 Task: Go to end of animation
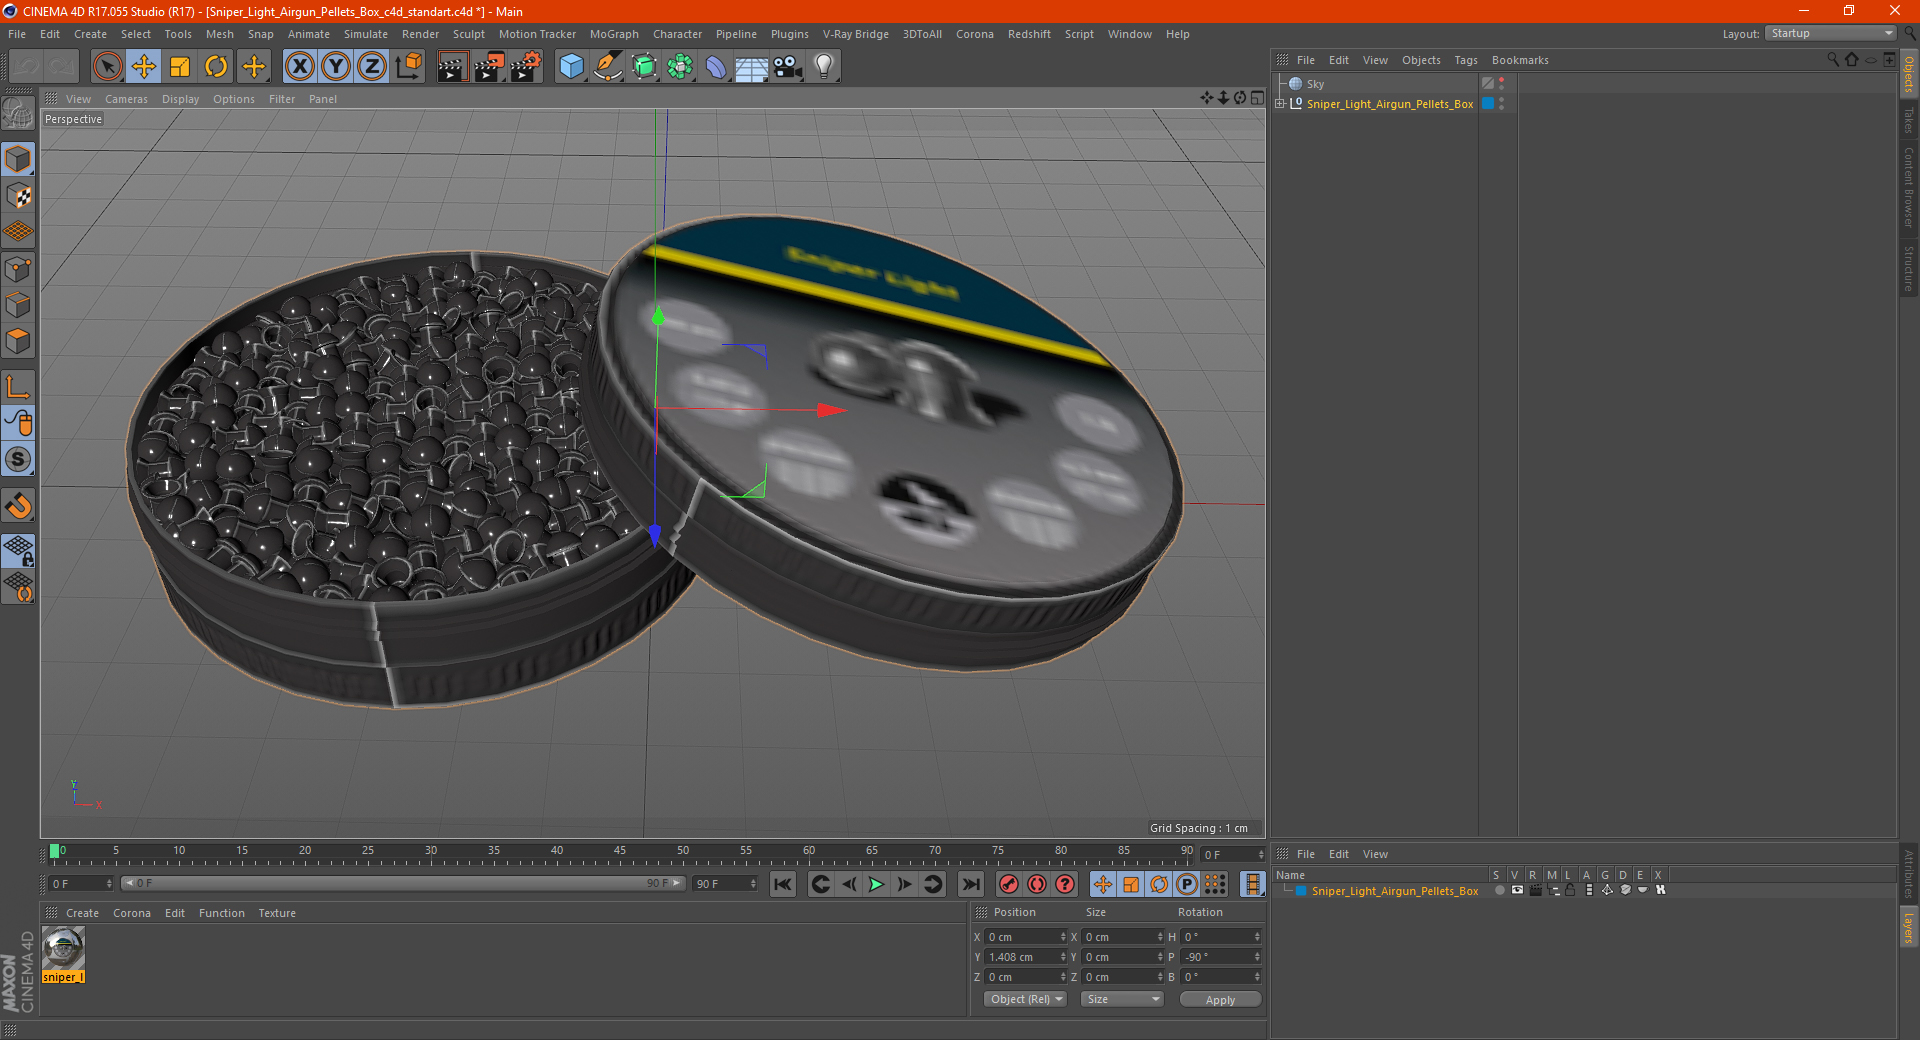[x=971, y=884]
